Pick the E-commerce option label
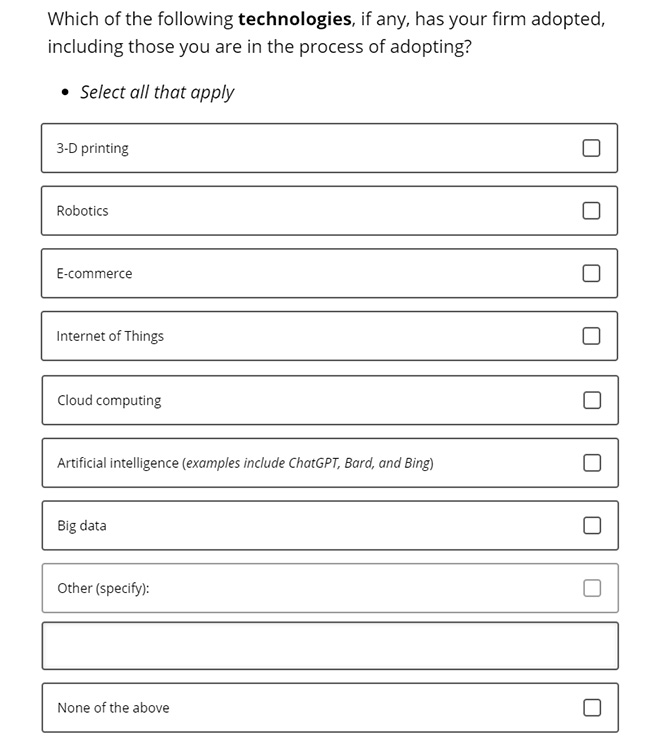This screenshot has height=754, width=650. click(94, 273)
